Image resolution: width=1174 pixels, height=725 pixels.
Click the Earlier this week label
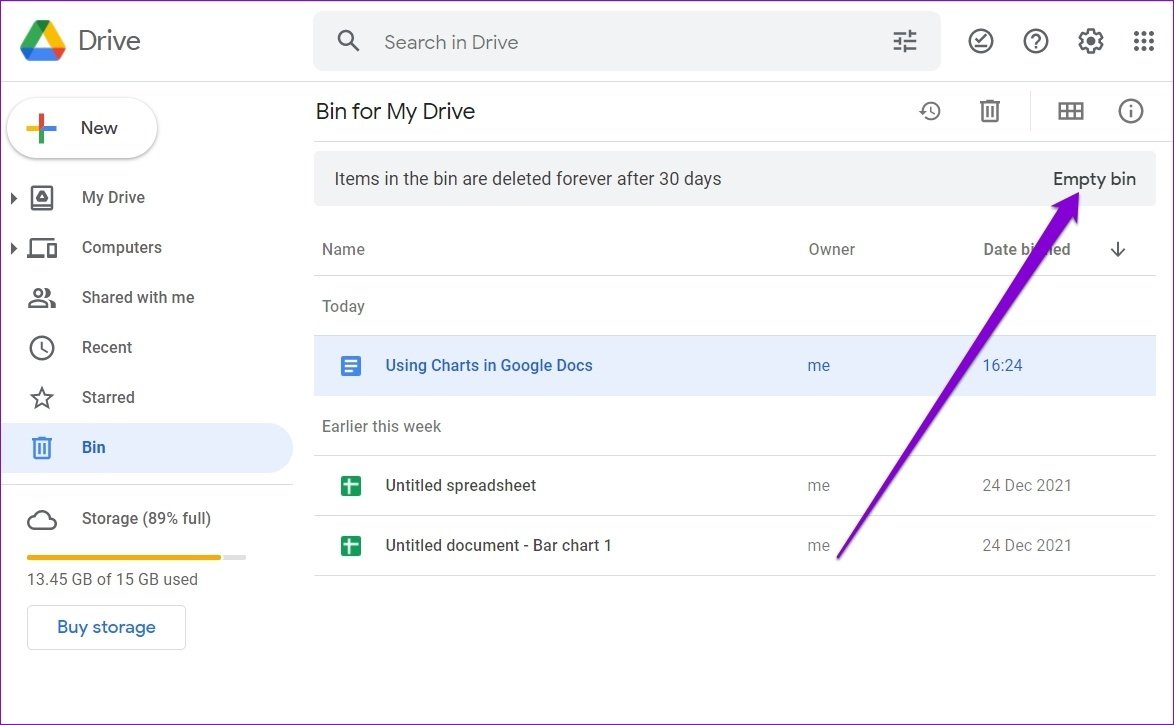tap(381, 426)
